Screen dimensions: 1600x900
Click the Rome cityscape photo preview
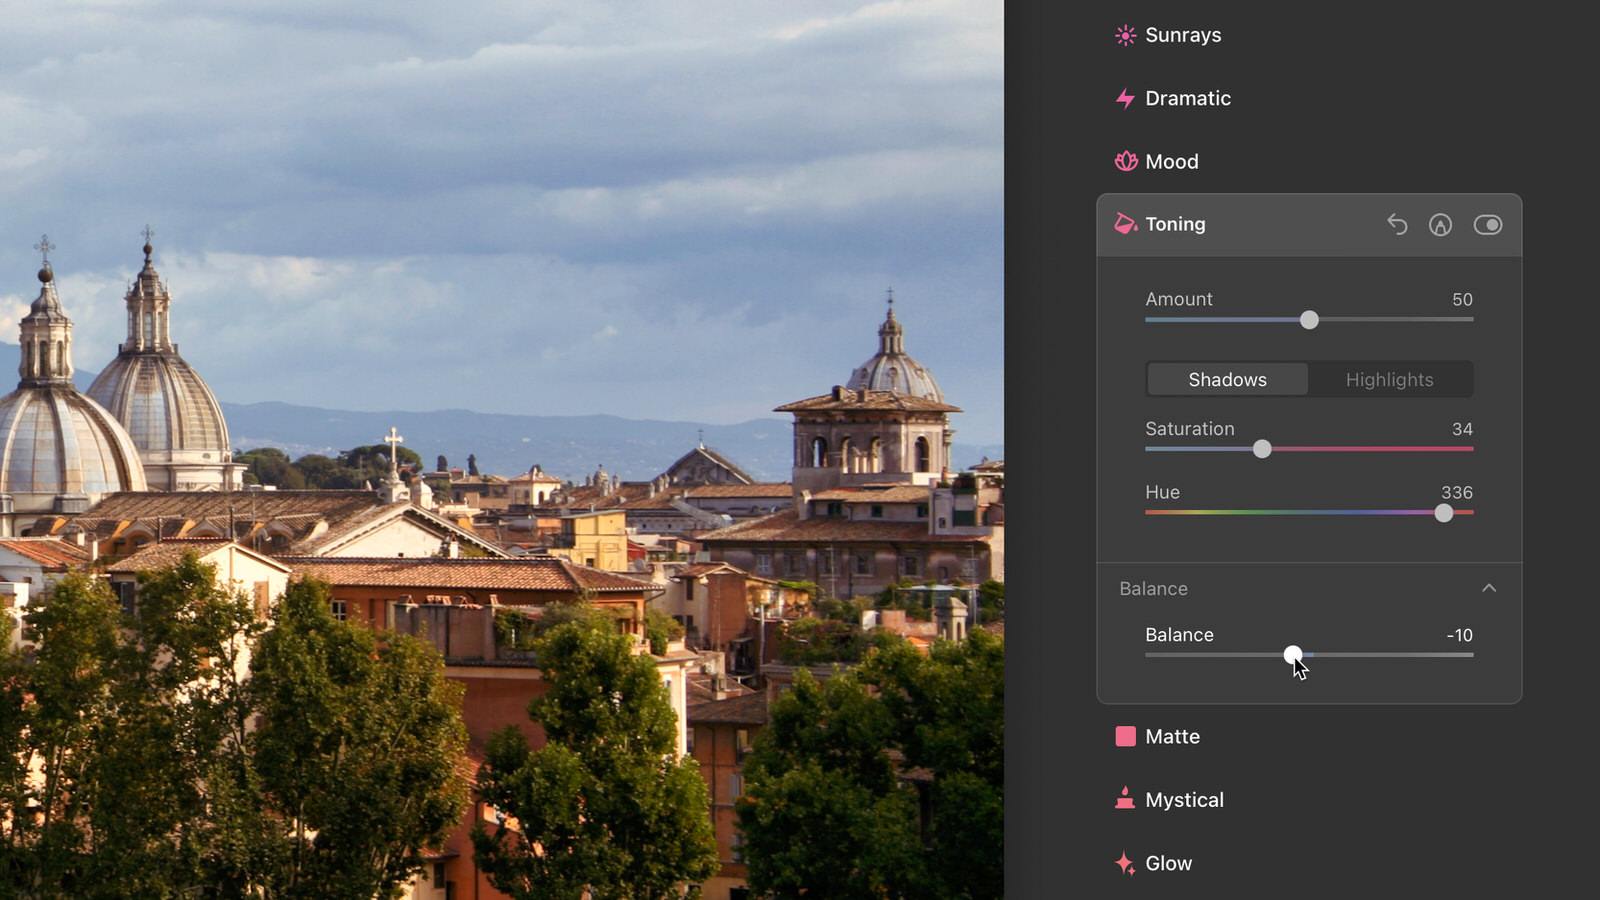(x=502, y=450)
